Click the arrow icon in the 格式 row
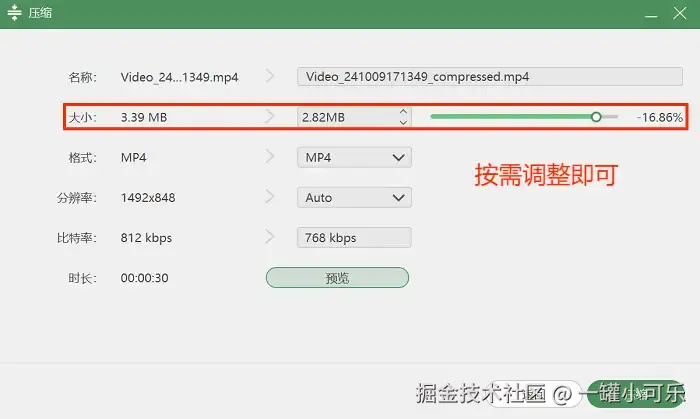 click(x=270, y=156)
